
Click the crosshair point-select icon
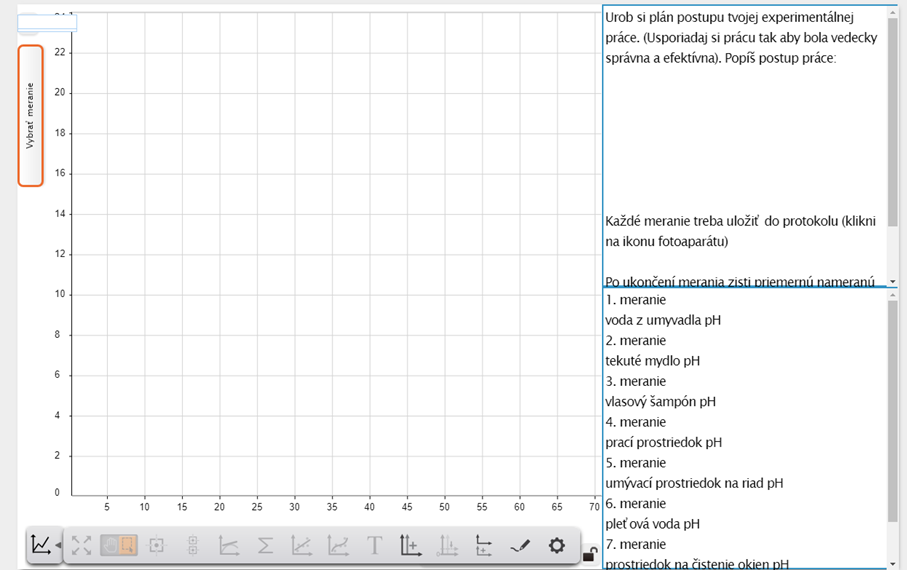(156, 546)
